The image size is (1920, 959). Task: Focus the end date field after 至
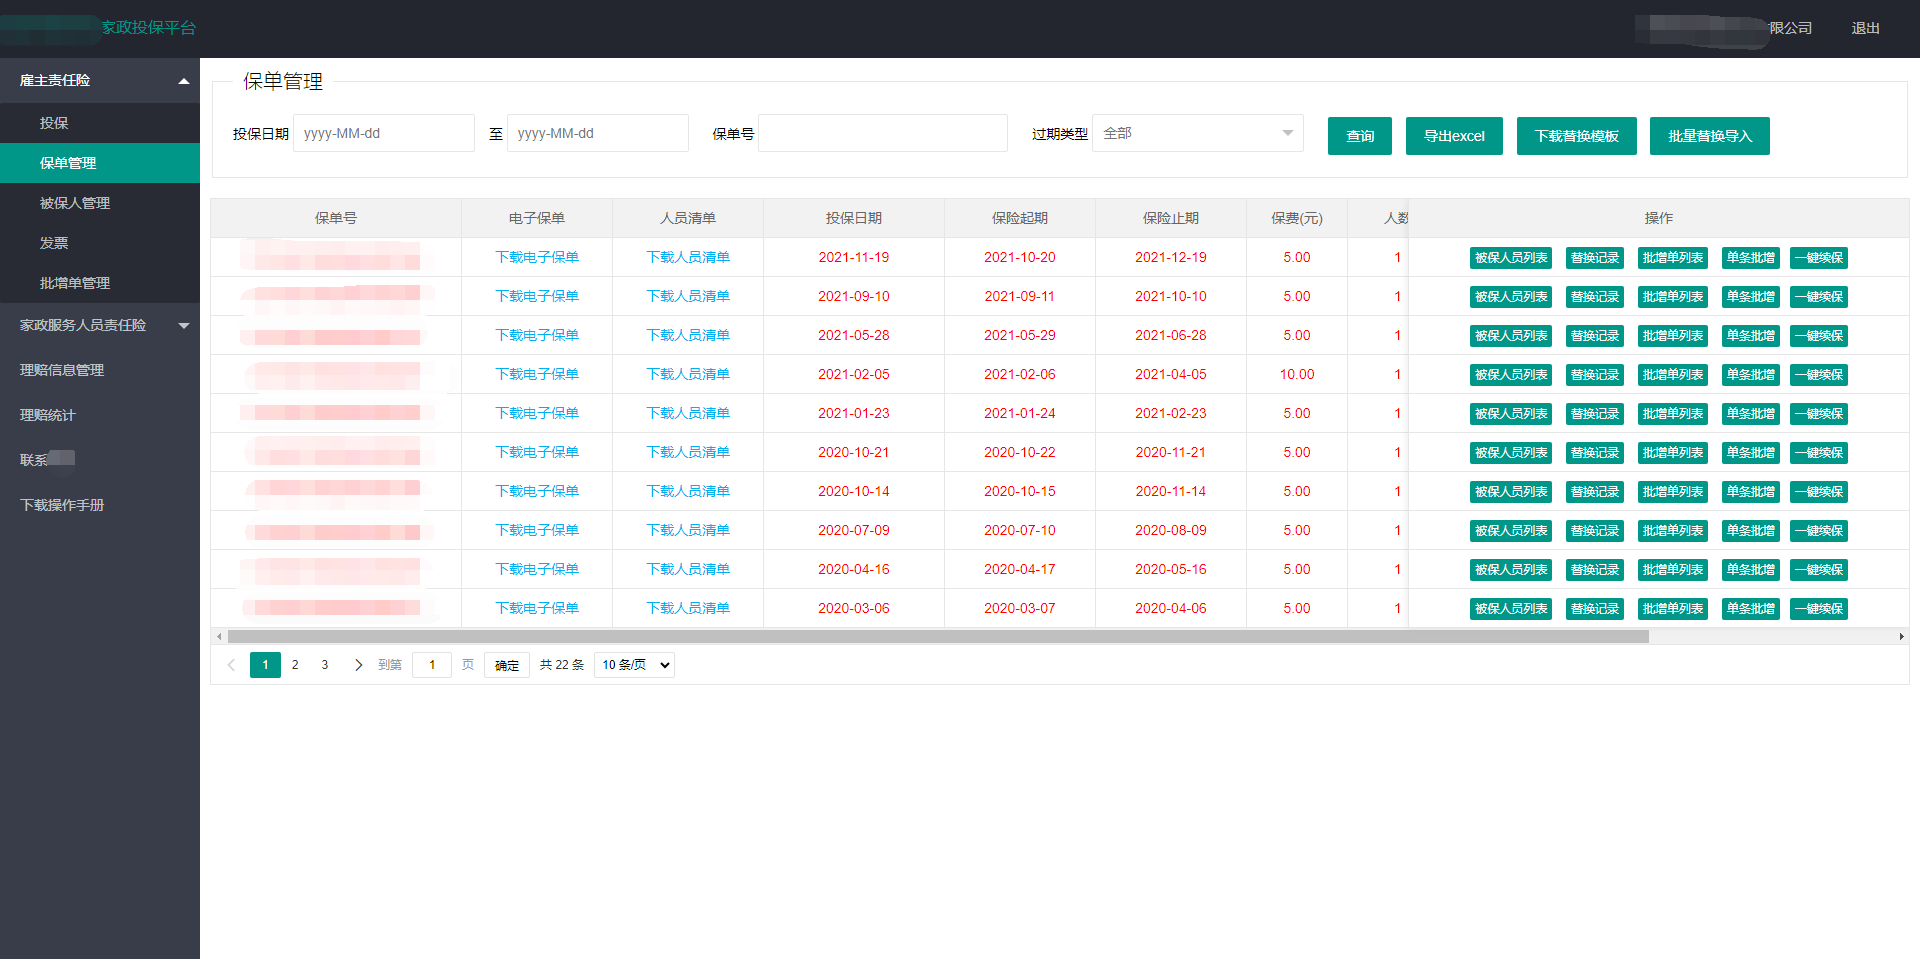pos(598,133)
